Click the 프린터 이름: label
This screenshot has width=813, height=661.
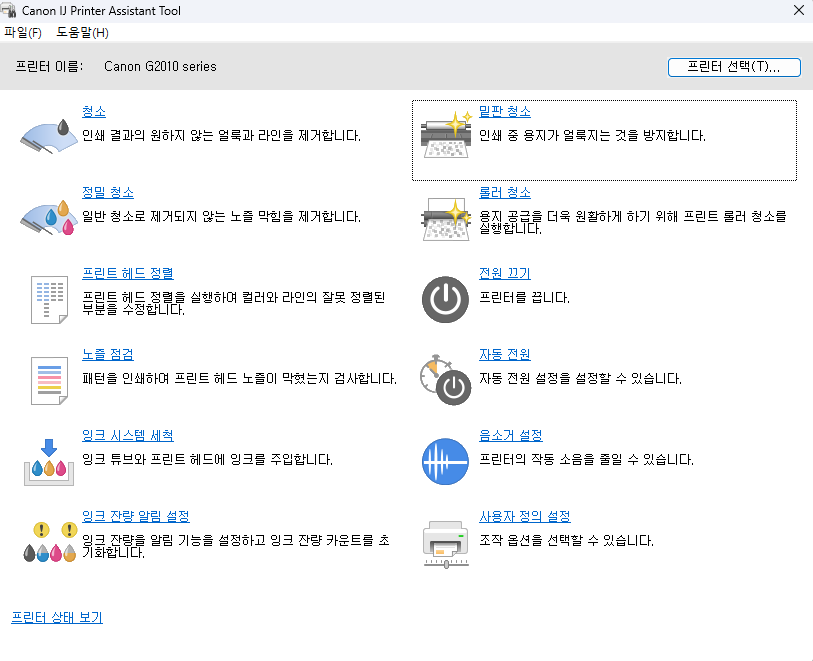tap(49, 66)
